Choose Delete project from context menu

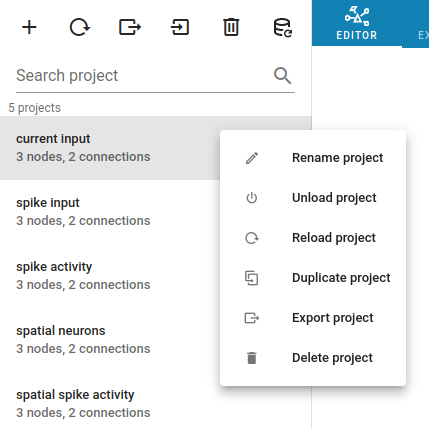(x=313, y=358)
